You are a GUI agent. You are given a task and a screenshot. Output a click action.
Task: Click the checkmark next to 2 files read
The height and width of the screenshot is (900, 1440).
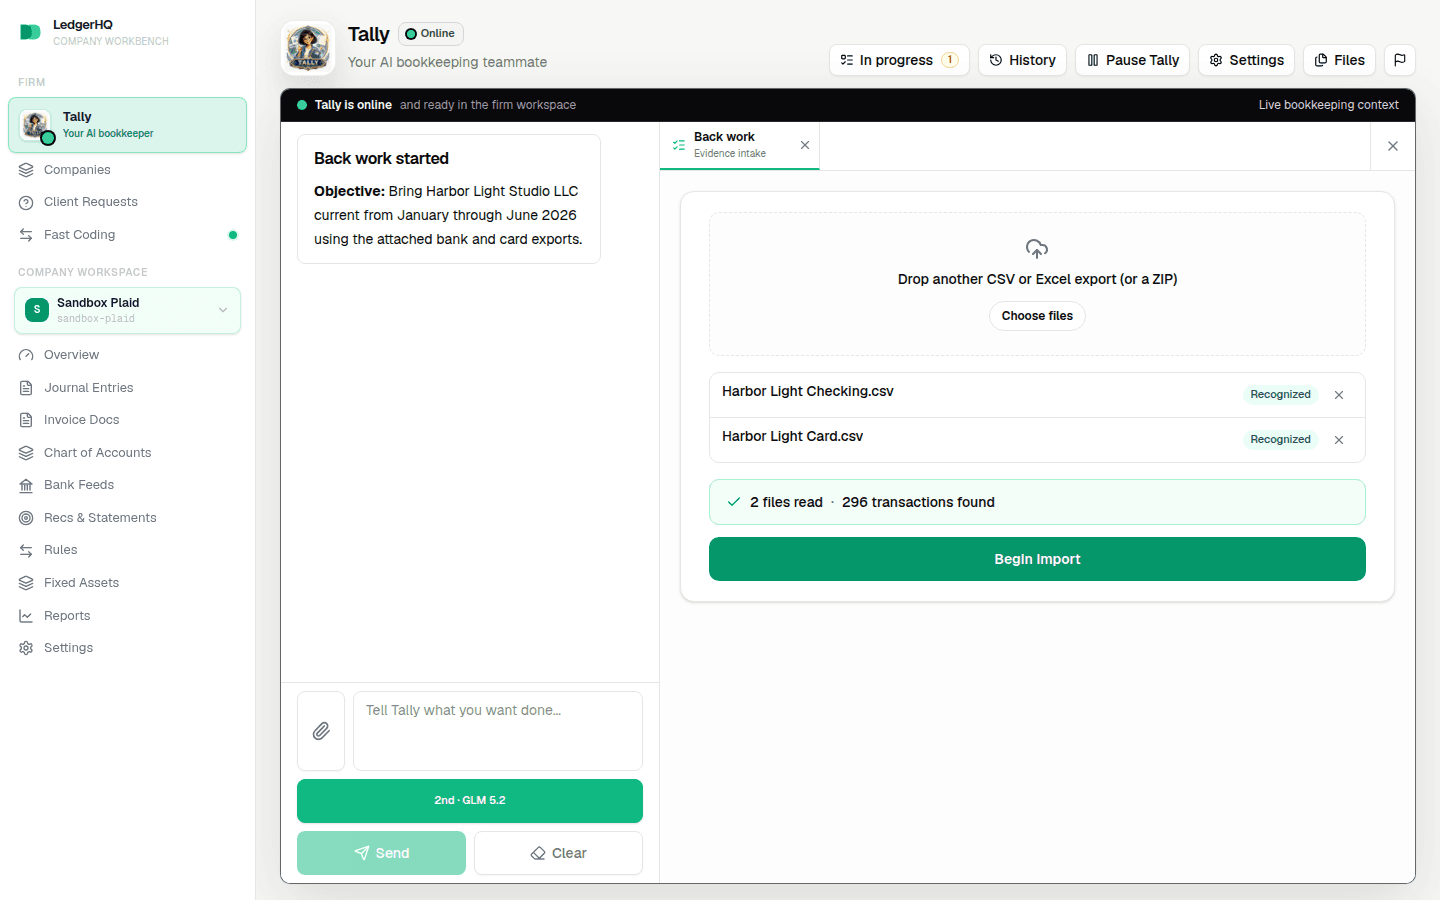[x=734, y=502]
